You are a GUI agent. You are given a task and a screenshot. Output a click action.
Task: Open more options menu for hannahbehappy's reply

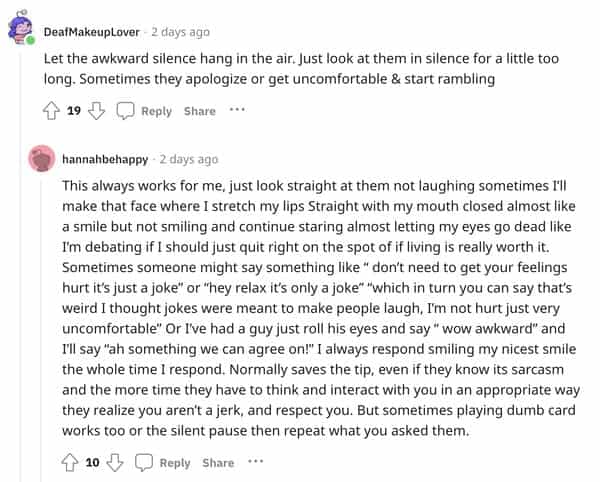[x=255, y=461]
